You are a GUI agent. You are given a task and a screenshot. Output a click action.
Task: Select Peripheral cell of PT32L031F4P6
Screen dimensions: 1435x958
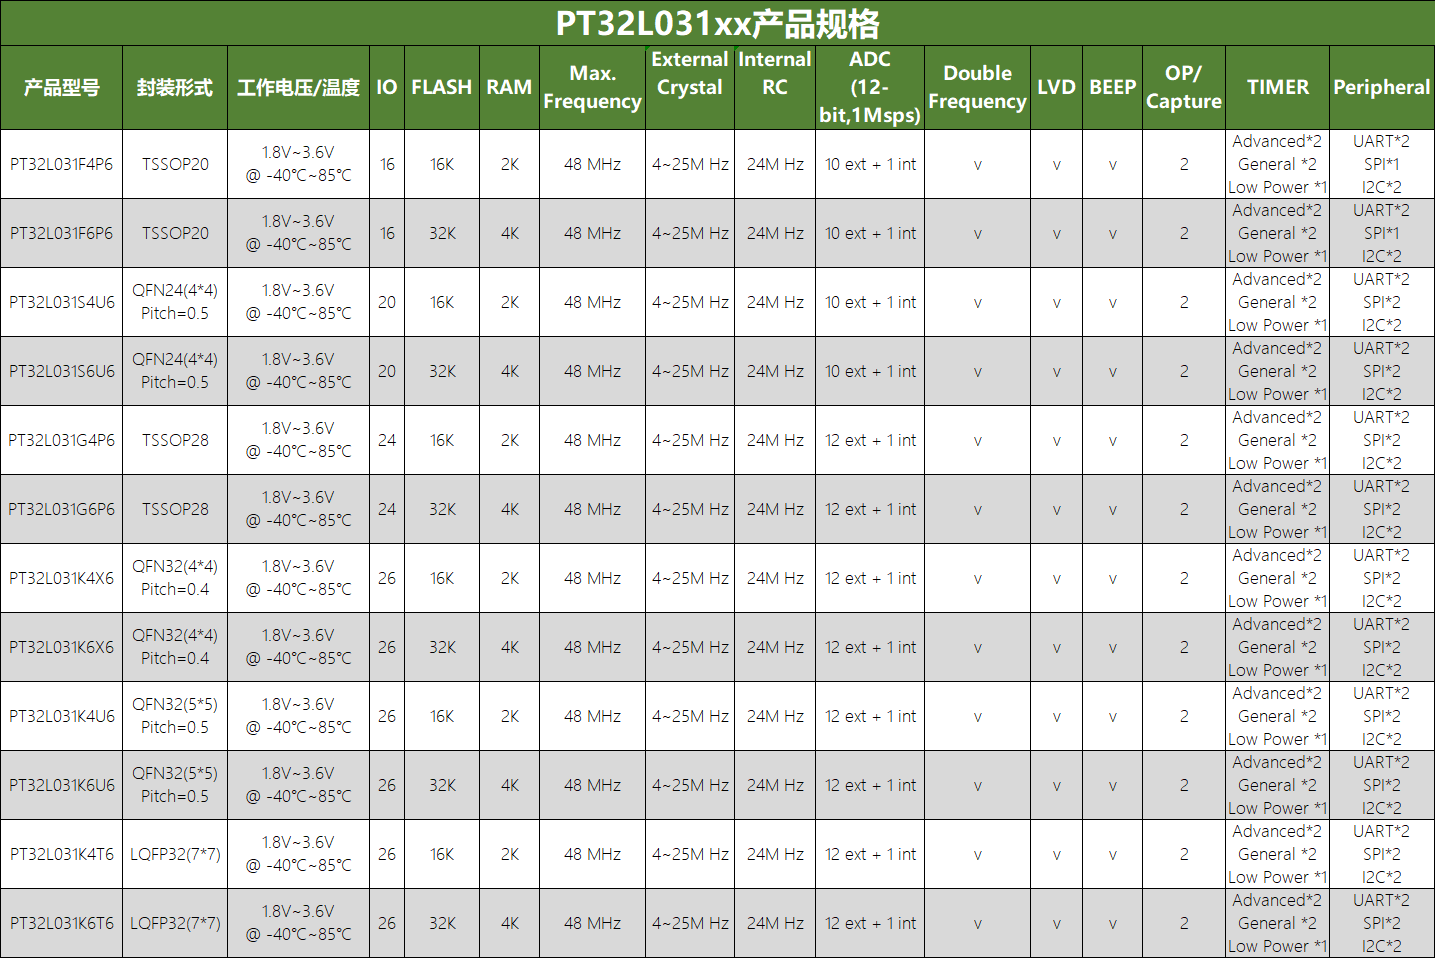[1382, 164]
